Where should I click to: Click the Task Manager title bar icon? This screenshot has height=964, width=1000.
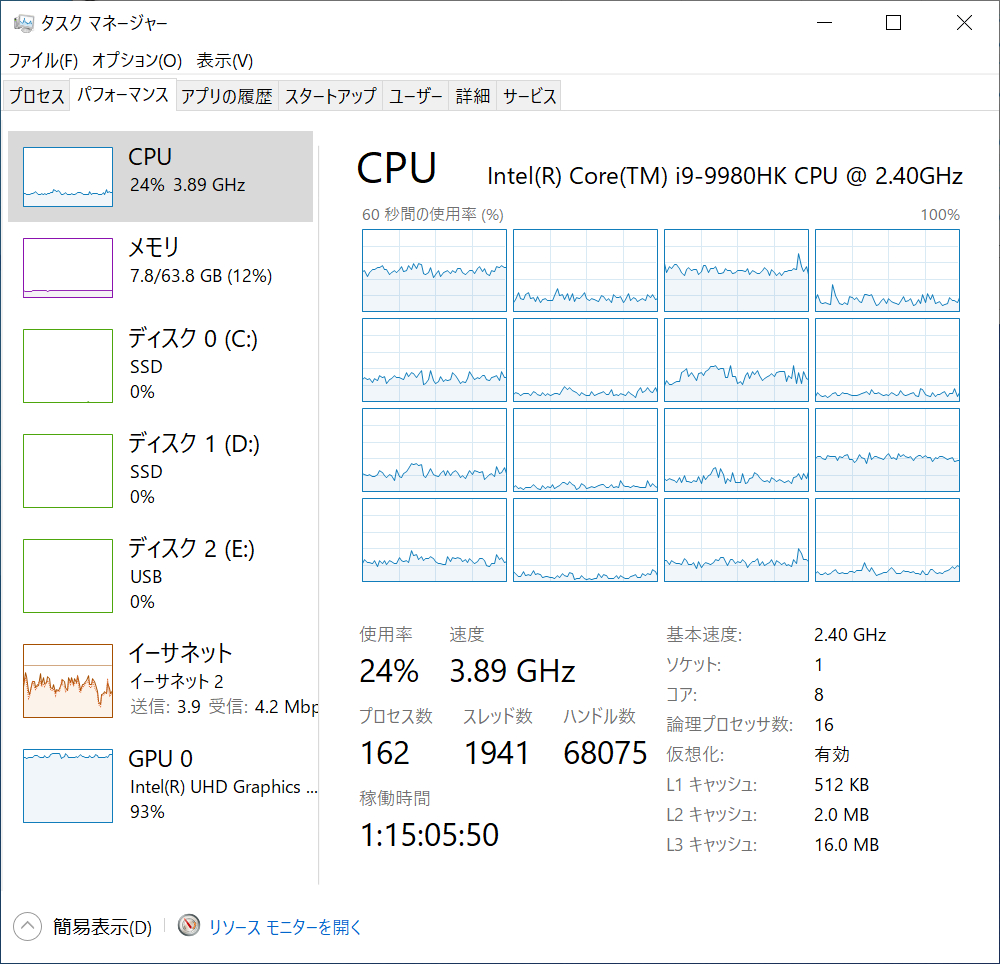(x=23, y=23)
